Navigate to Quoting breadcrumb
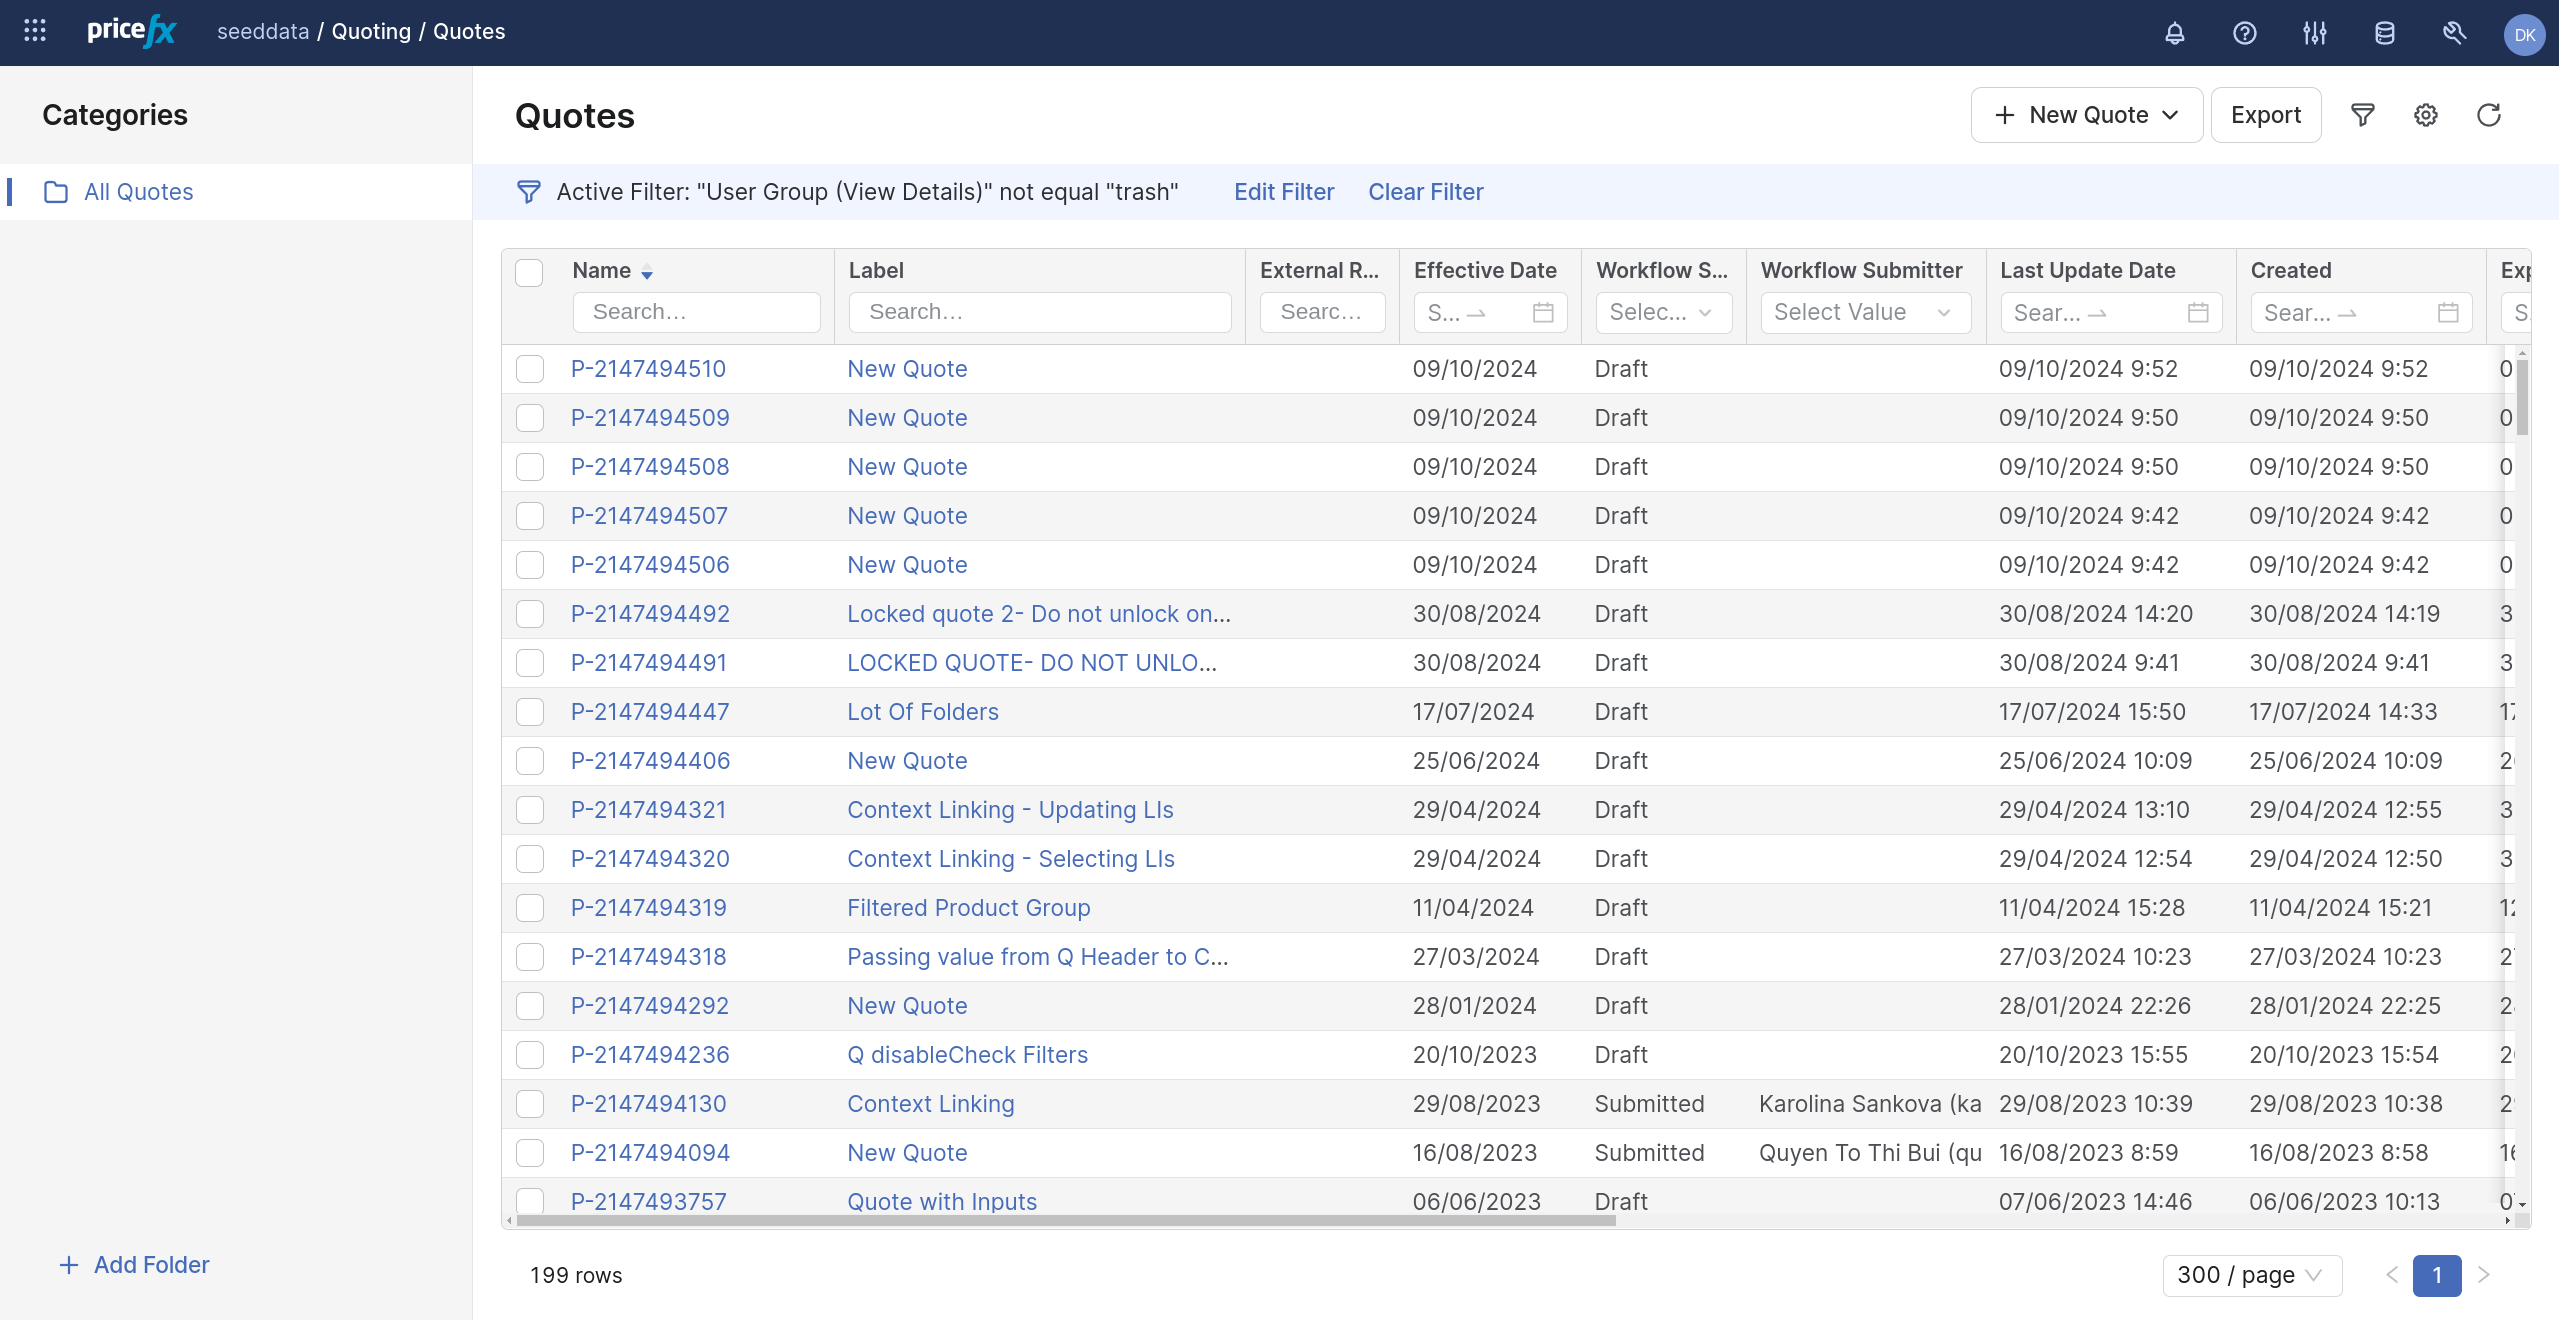Screen dimensions: 2559x1320 tap(371, 31)
